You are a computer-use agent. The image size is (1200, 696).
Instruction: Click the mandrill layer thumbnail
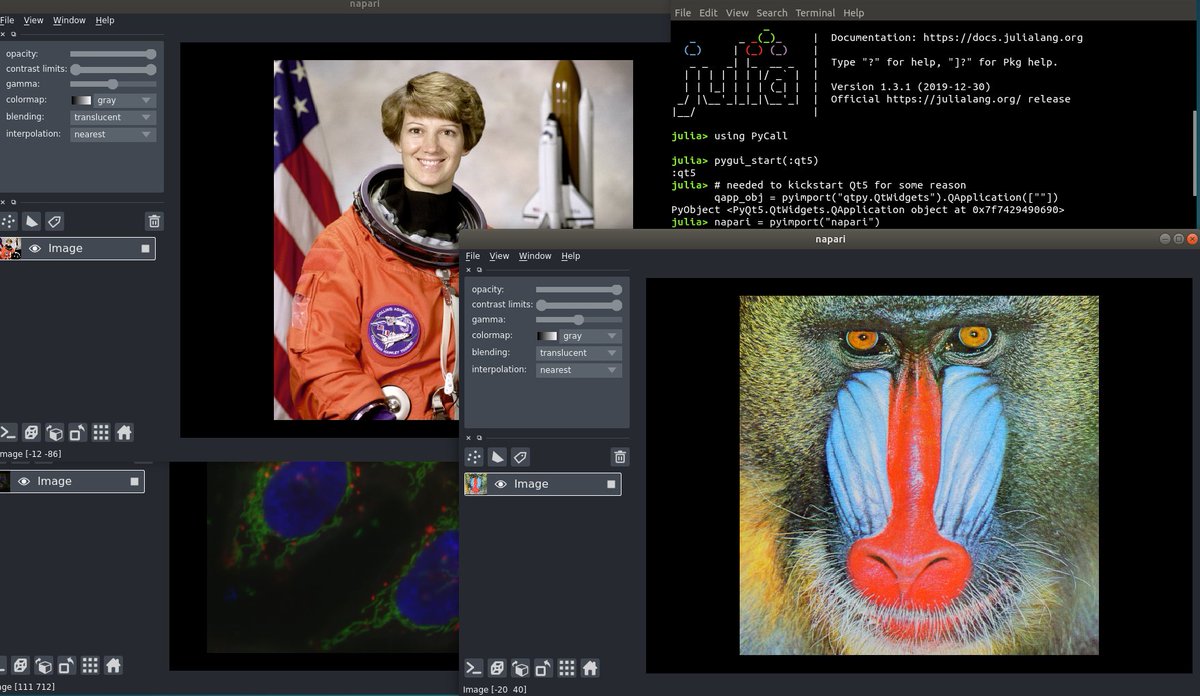(476, 484)
